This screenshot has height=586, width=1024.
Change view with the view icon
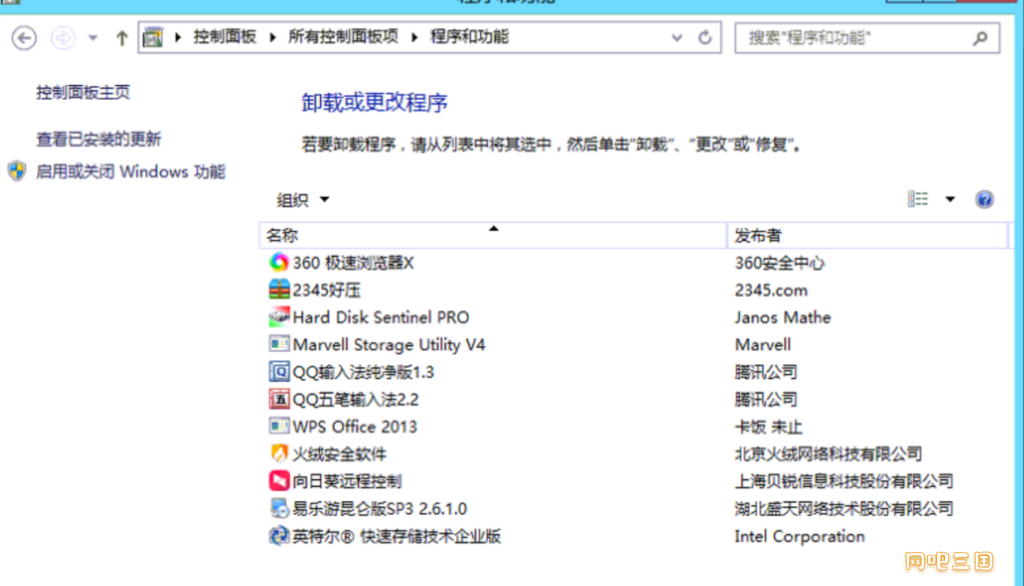[918, 199]
